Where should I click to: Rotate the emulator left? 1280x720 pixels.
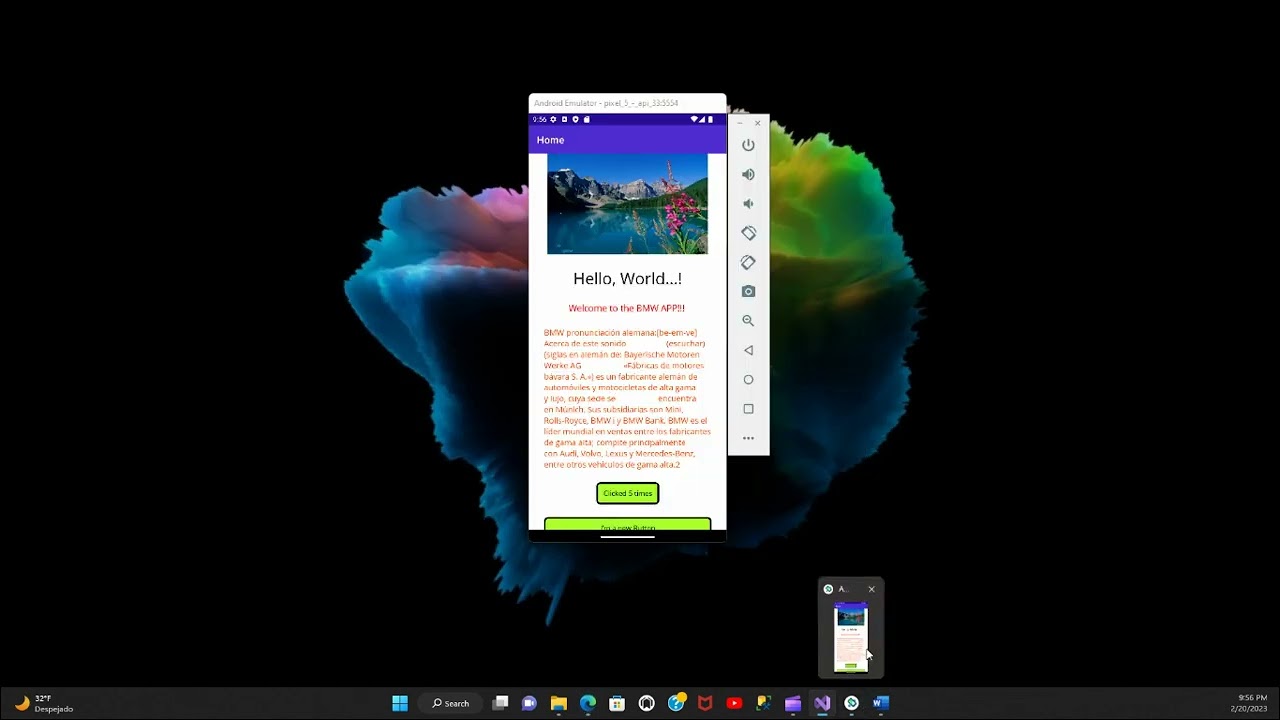coord(748,233)
